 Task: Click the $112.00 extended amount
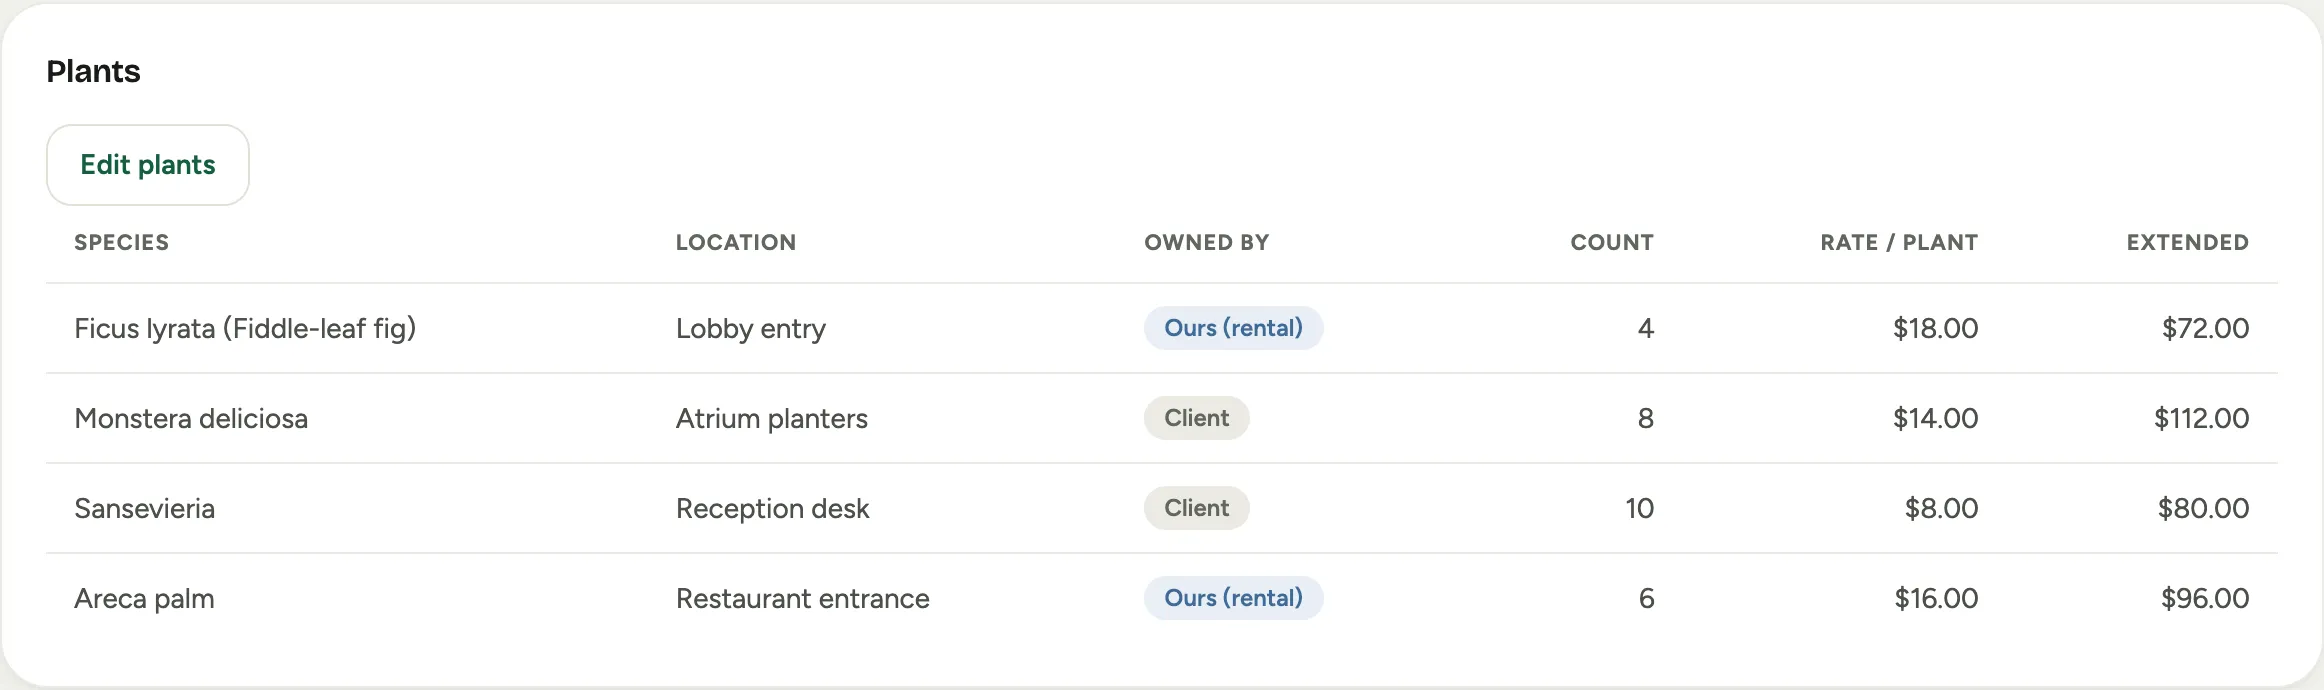pyautogui.click(x=2202, y=418)
